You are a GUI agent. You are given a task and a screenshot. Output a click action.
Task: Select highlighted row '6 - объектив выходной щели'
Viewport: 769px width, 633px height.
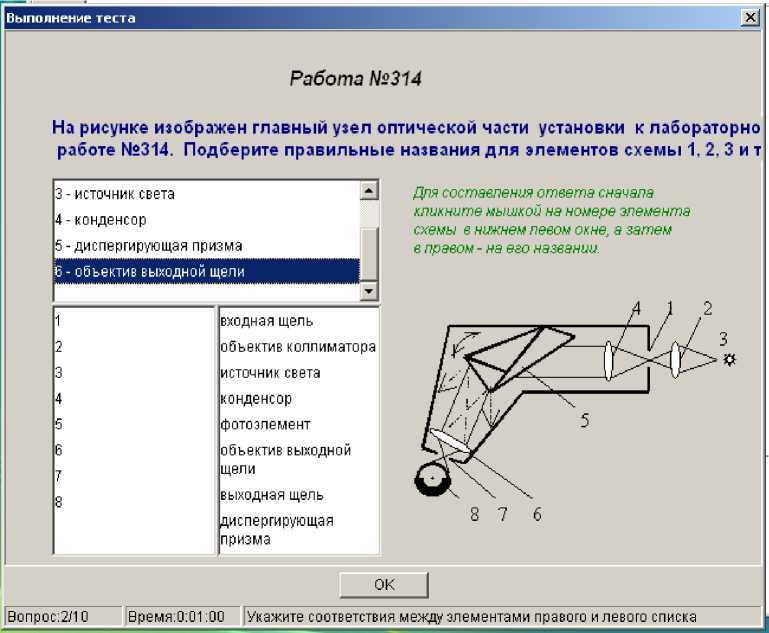pos(206,271)
